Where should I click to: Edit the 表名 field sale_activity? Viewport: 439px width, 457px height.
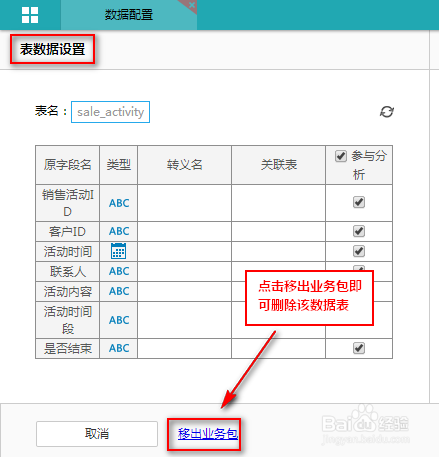pos(110,112)
